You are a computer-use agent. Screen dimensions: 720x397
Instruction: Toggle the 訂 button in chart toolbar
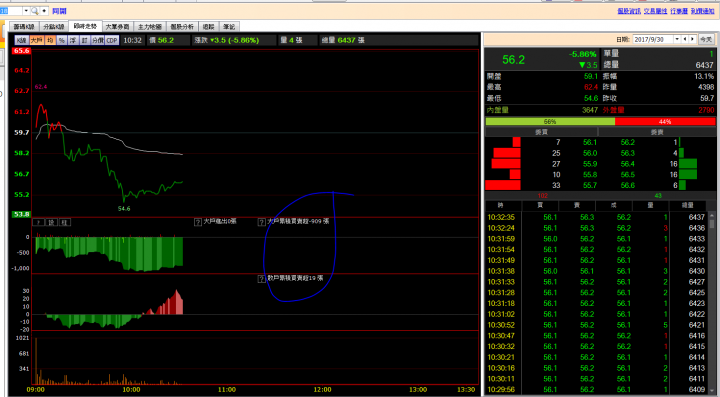(x=84, y=40)
